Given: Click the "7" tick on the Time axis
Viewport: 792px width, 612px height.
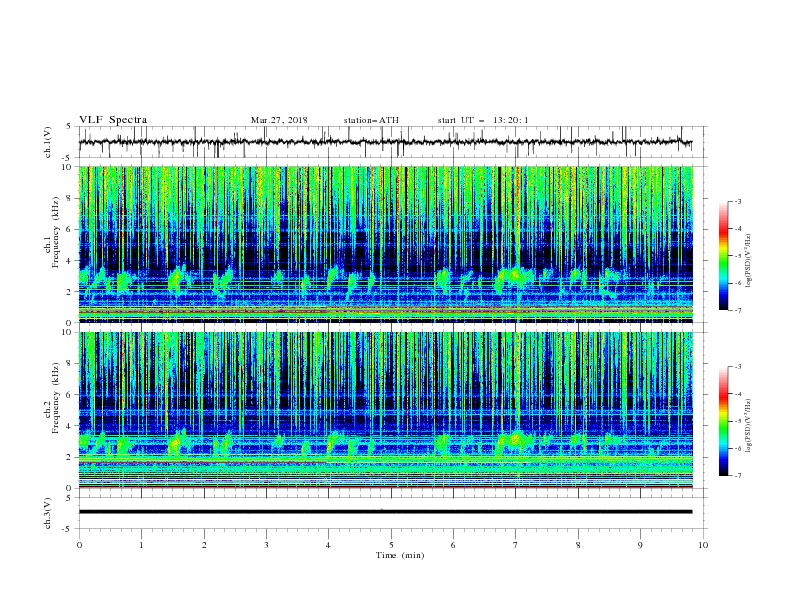Looking at the screenshot, I should click(516, 545).
